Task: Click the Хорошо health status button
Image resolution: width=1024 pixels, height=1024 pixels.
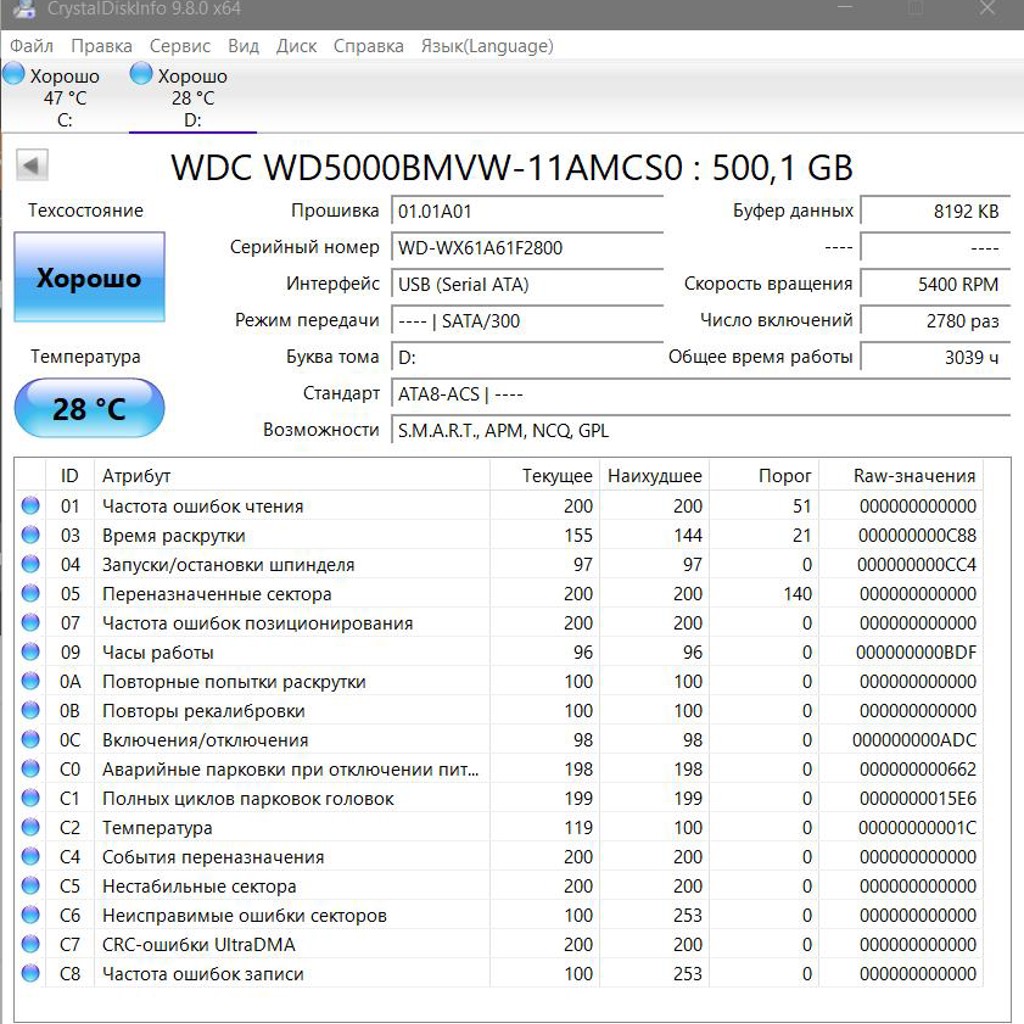Action: pos(89,278)
